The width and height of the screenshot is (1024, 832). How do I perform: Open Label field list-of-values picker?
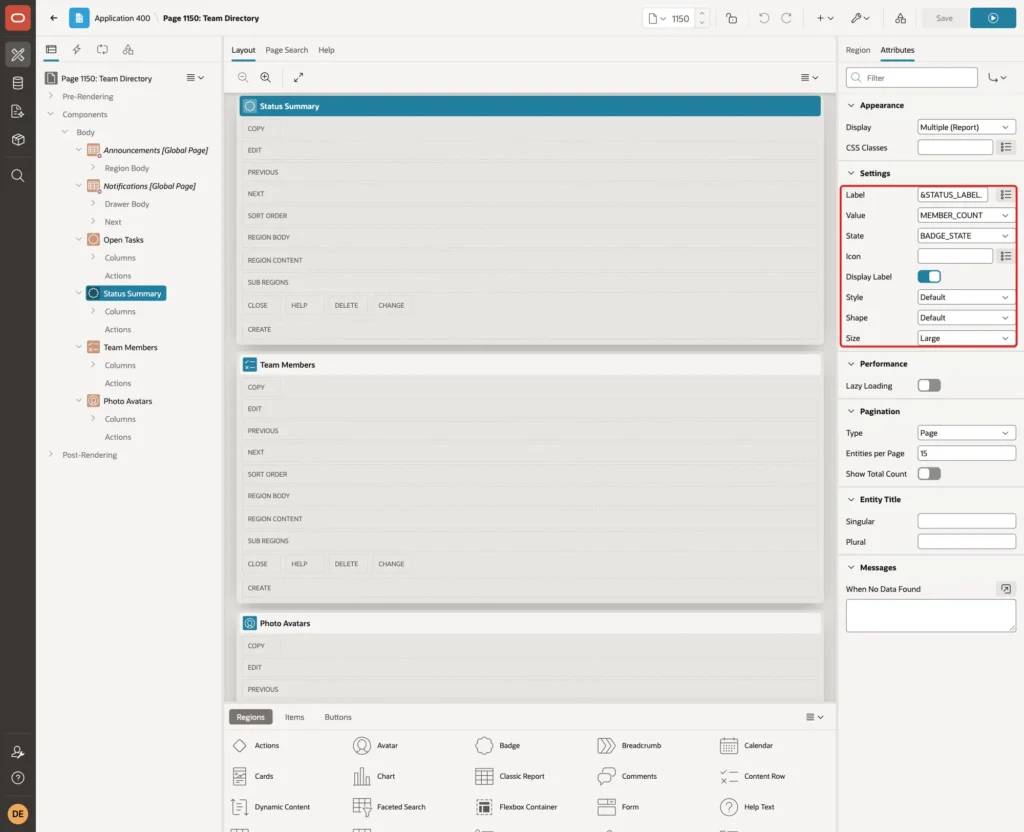pyautogui.click(x=1006, y=195)
